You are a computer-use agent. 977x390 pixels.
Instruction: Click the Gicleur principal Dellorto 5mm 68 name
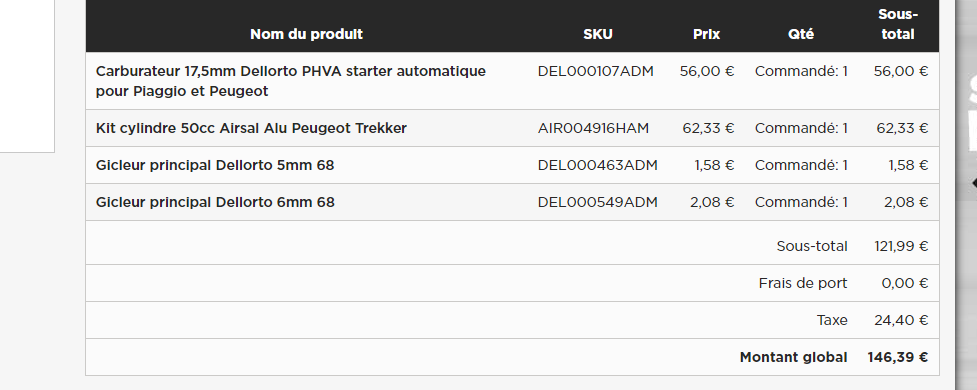pyautogui.click(x=215, y=165)
